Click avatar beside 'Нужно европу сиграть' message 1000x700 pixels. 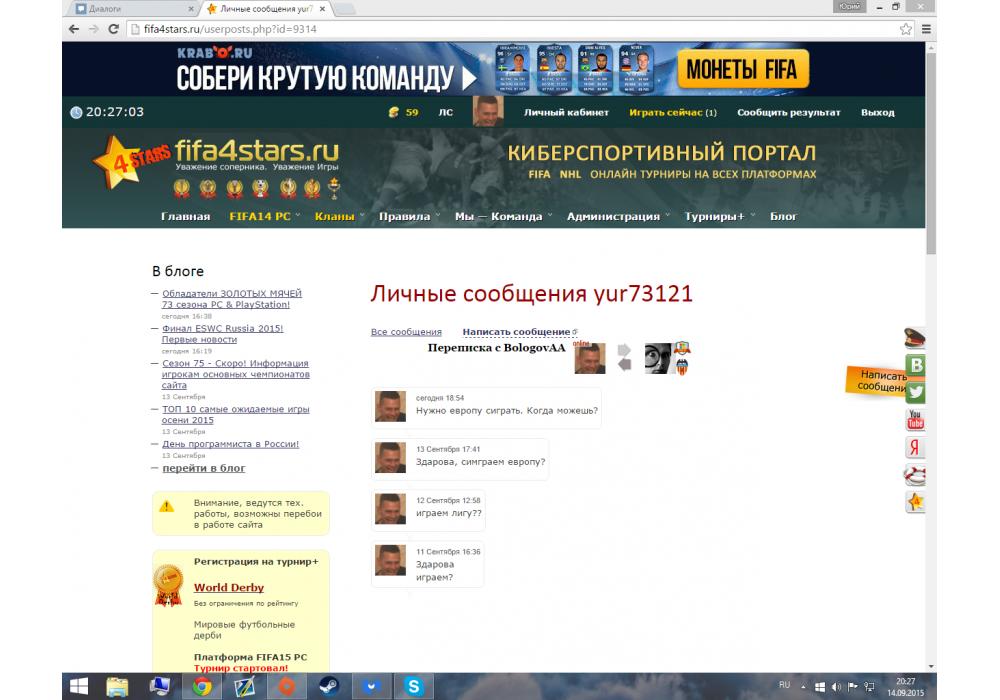[x=390, y=407]
